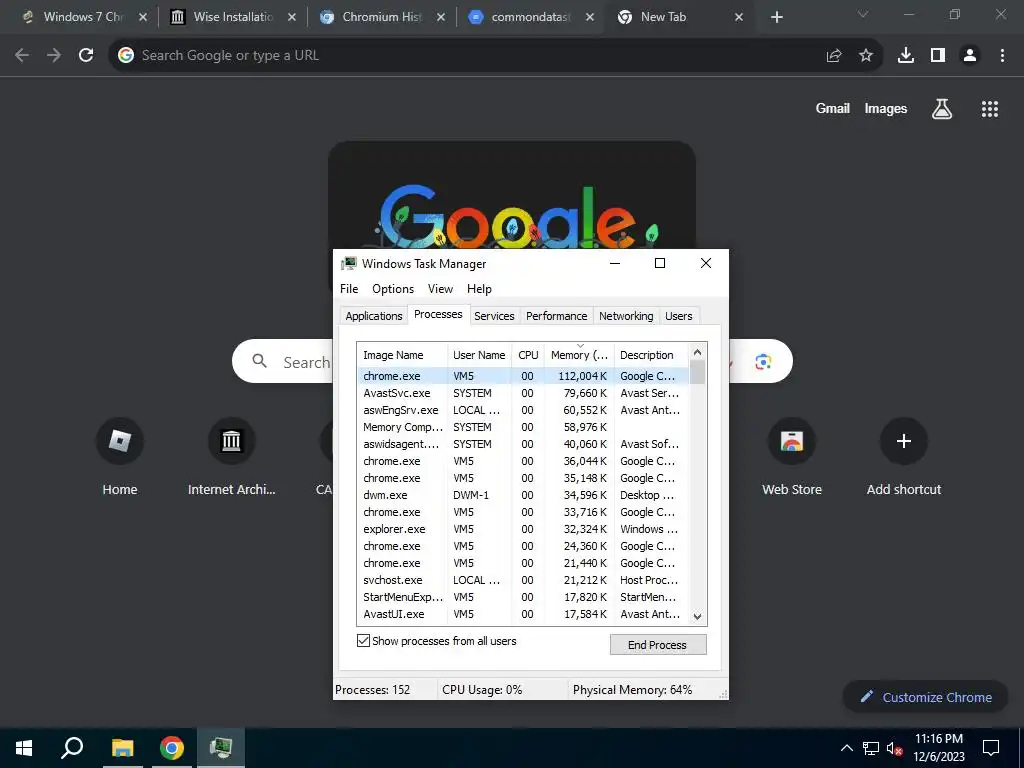The width and height of the screenshot is (1024, 768).
Task: Open Task Manager Help menu
Action: 479,289
